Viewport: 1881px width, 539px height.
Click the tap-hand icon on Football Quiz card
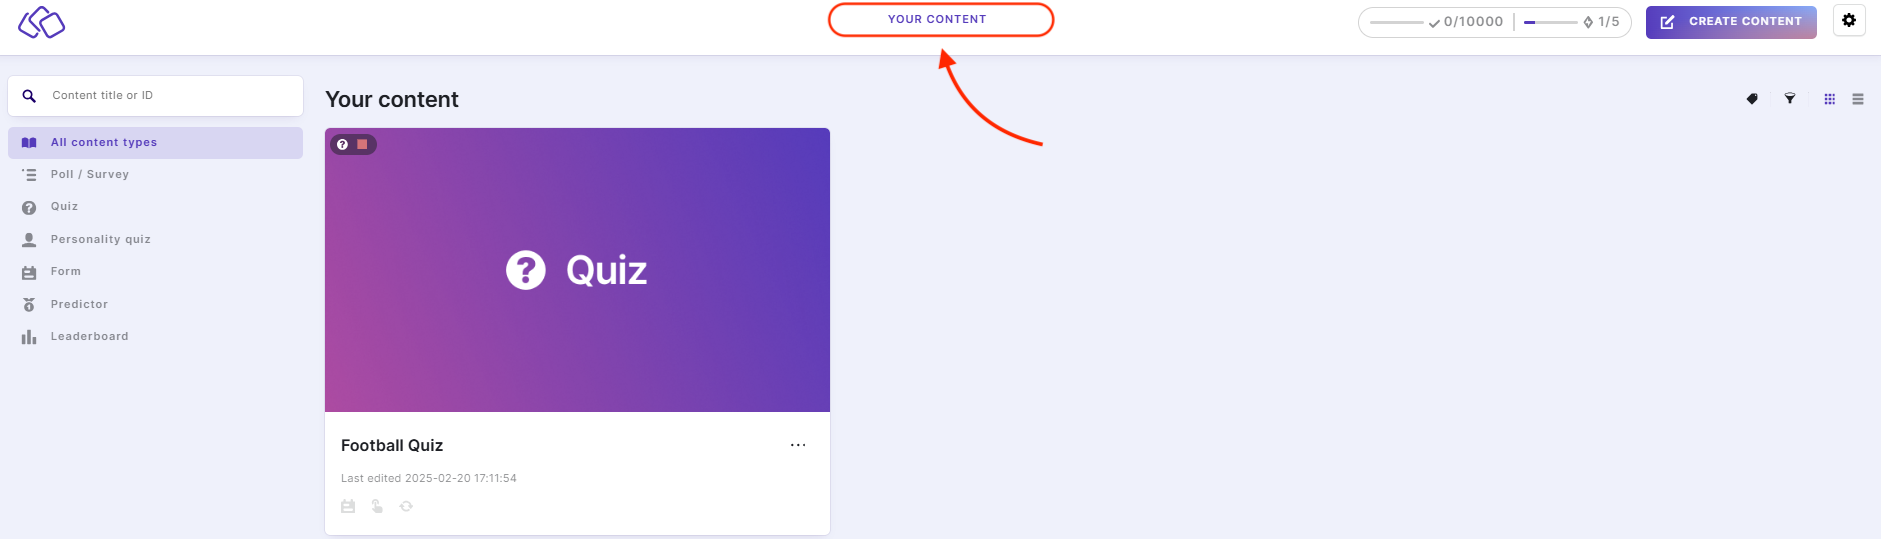click(377, 506)
